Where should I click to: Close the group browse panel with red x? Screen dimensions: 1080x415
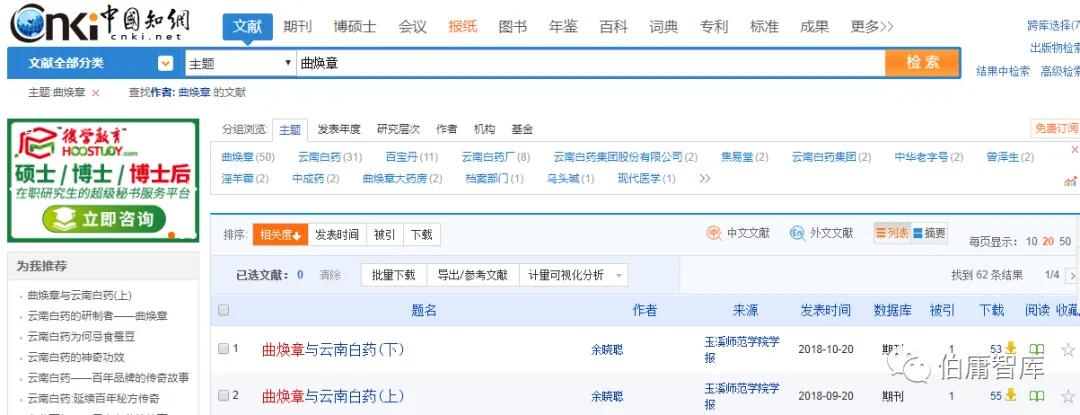1074,149
